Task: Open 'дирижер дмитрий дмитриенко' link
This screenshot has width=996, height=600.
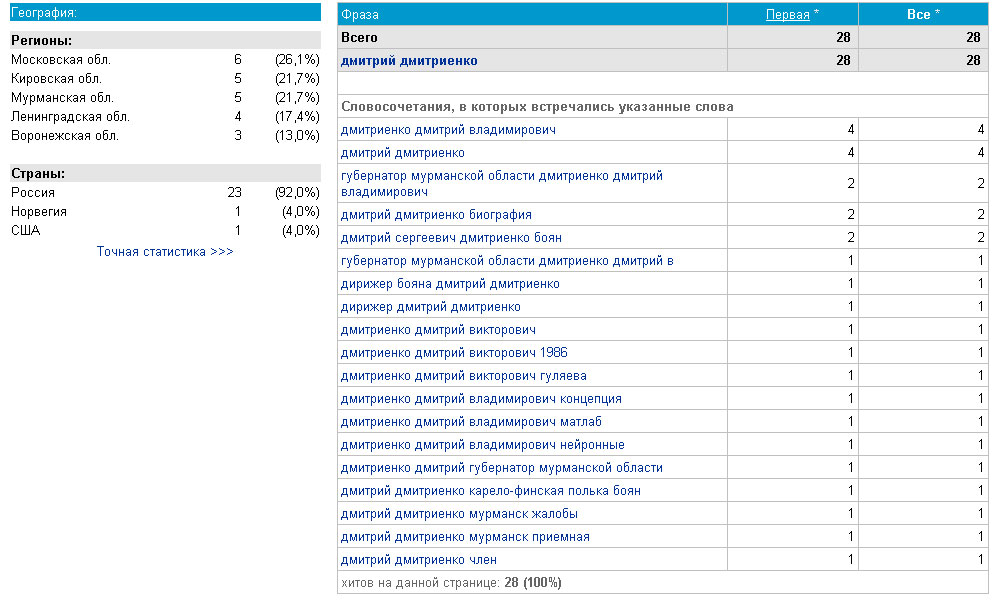Action: click(430, 307)
